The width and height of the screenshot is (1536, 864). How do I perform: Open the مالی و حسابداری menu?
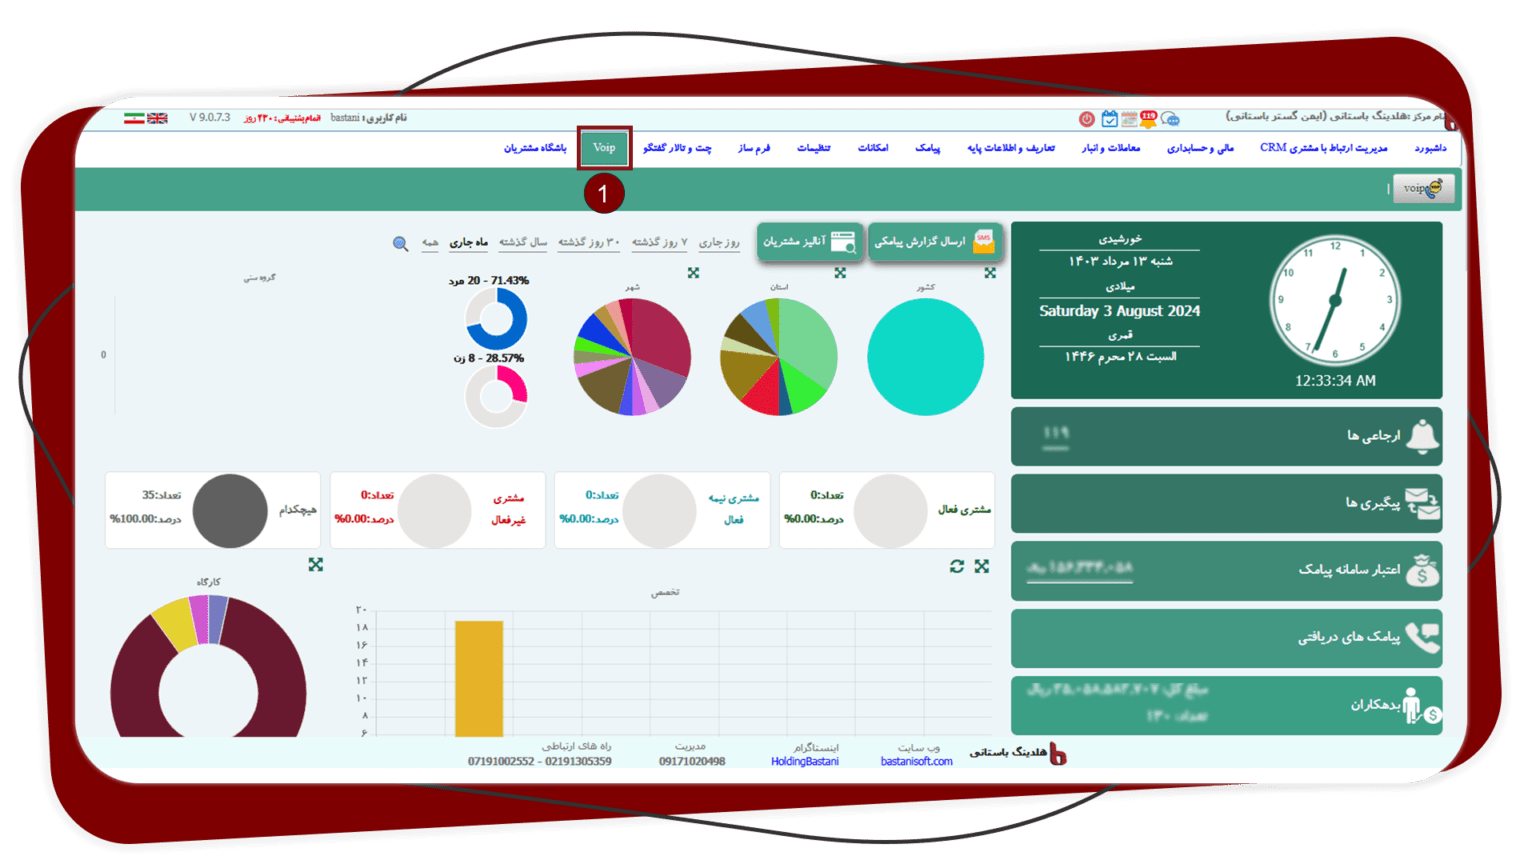1200,148
